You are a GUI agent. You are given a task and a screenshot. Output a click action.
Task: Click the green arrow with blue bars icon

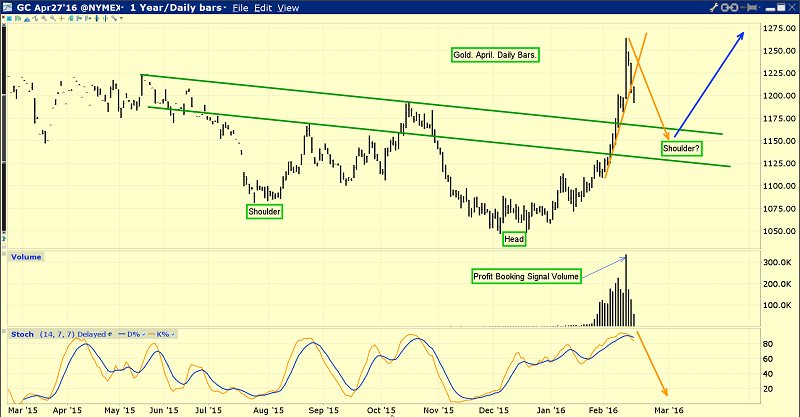70,18
